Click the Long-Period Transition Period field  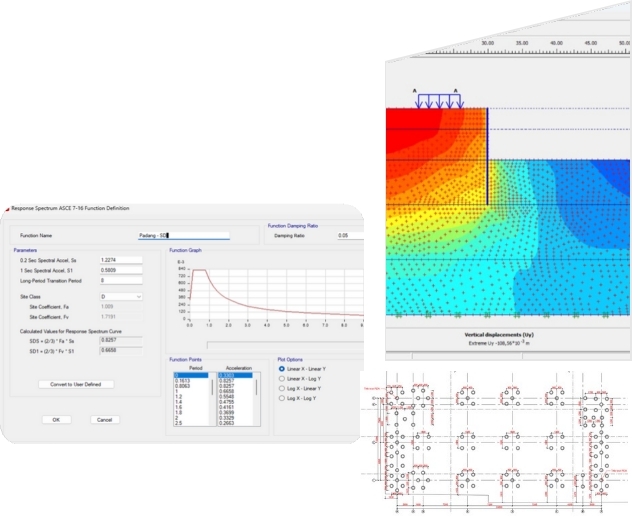pos(121,280)
